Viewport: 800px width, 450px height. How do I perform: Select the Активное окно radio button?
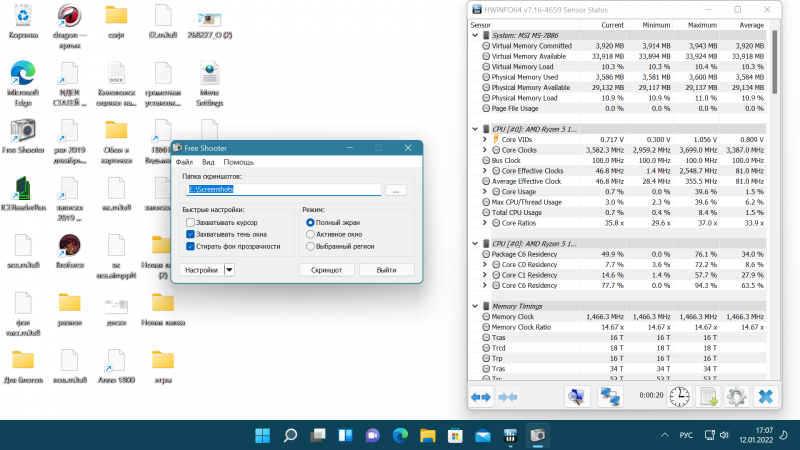coord(310,234)
